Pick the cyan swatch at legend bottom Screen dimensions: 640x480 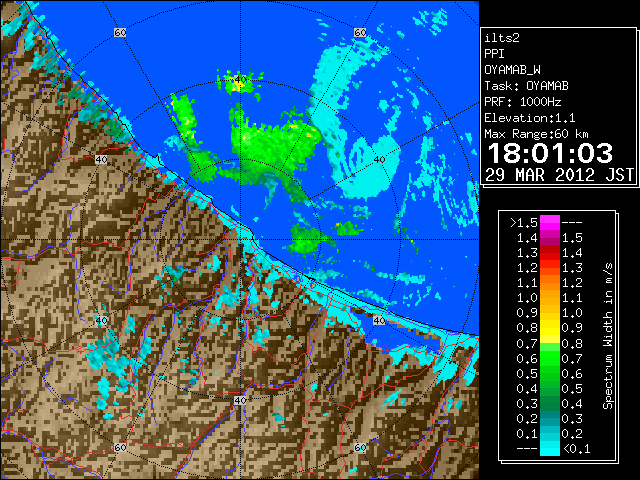(550, 448)
